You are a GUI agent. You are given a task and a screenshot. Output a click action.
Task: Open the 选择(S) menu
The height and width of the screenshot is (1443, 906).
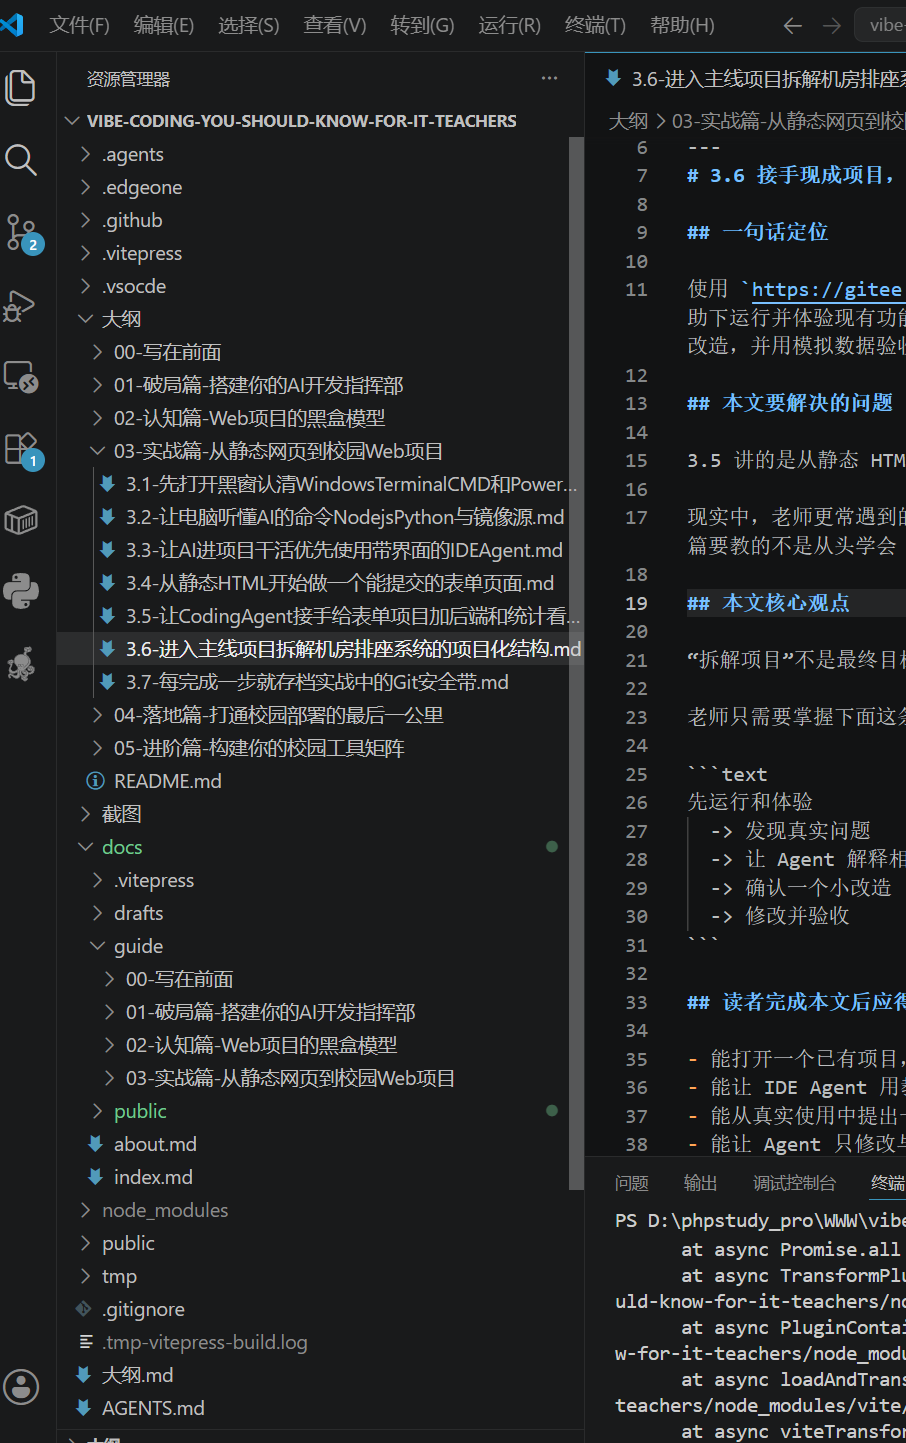click(x=249, y=25)
